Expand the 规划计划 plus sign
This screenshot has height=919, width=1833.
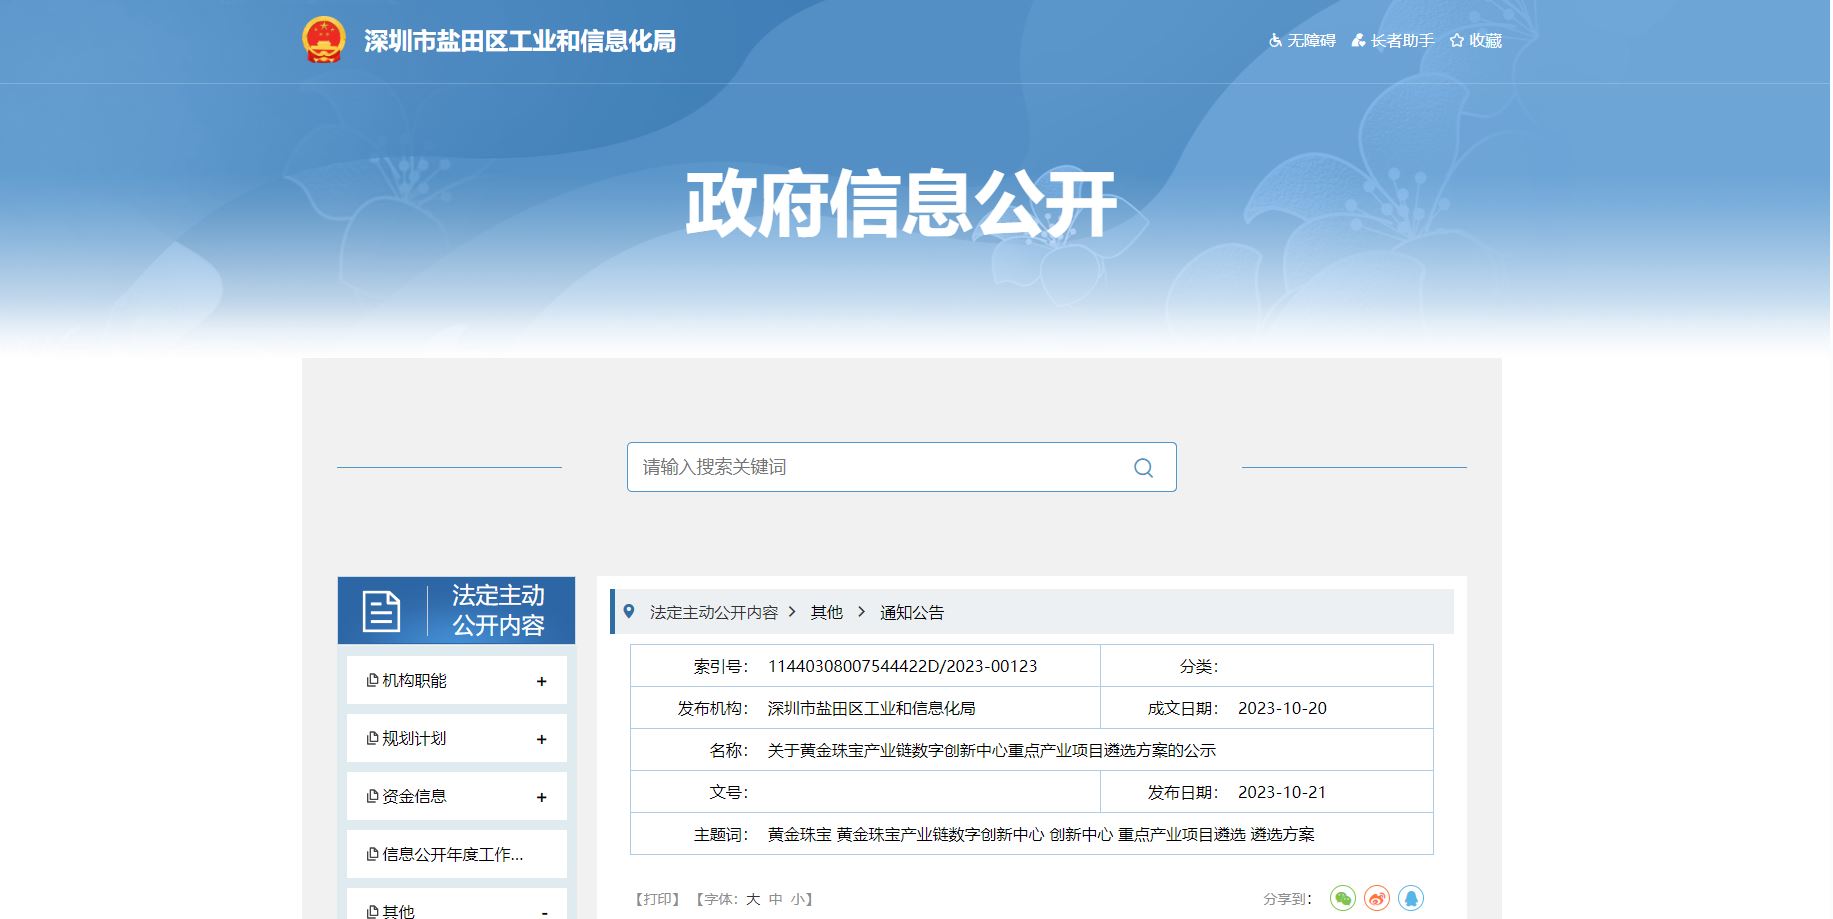[541, 739]
